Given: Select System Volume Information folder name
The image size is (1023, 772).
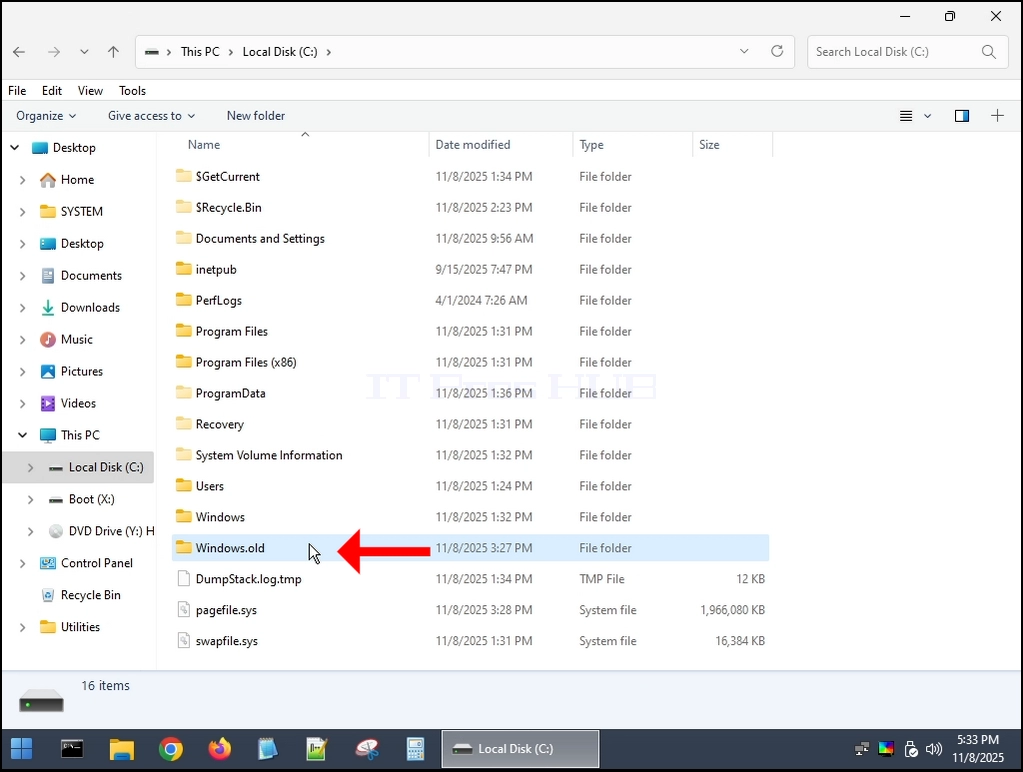Looking at the screenshot, I should click(269, 455).
